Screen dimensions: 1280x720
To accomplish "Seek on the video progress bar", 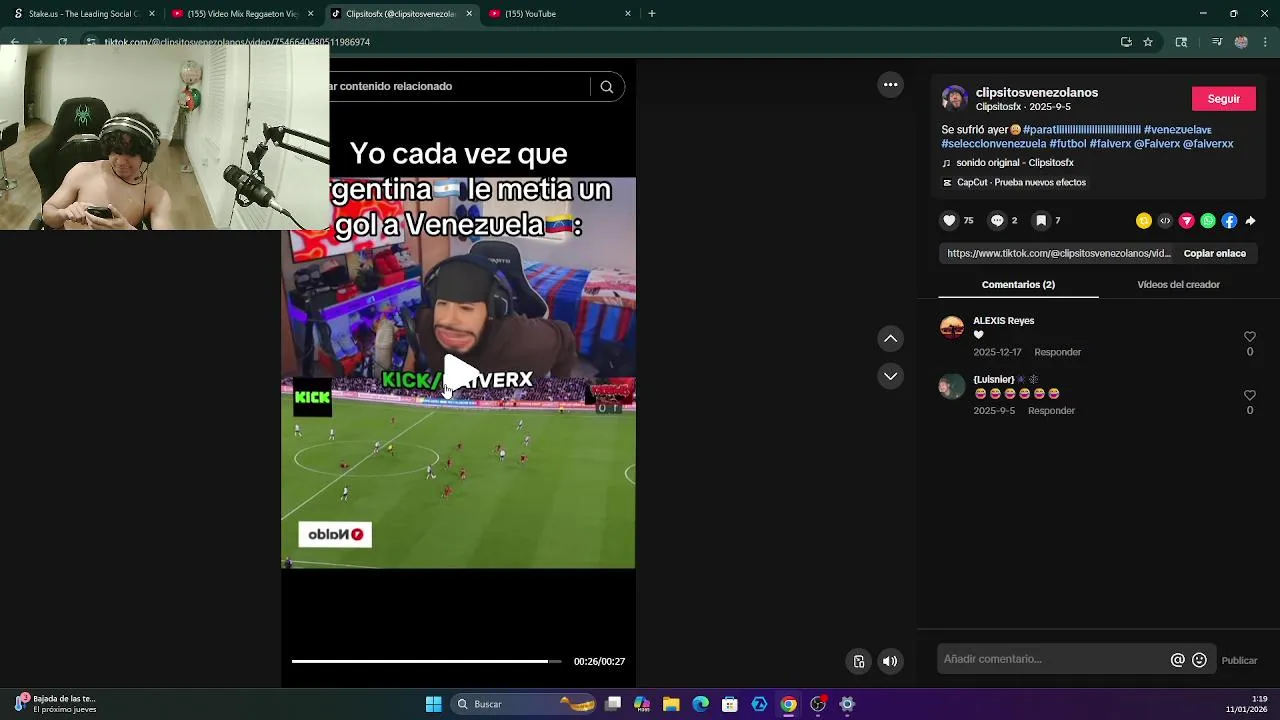I will [x=426, y=661].
